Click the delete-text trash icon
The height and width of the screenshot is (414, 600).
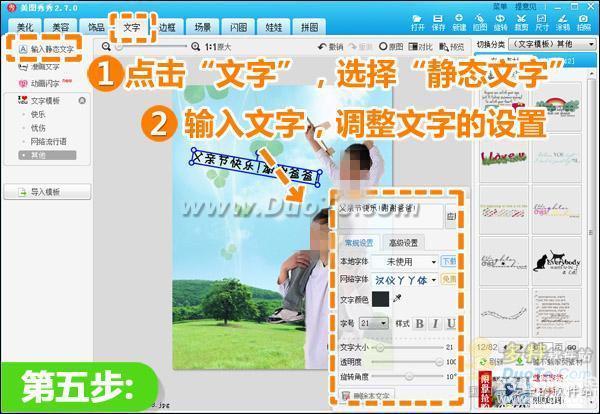[x=346, y=396]
